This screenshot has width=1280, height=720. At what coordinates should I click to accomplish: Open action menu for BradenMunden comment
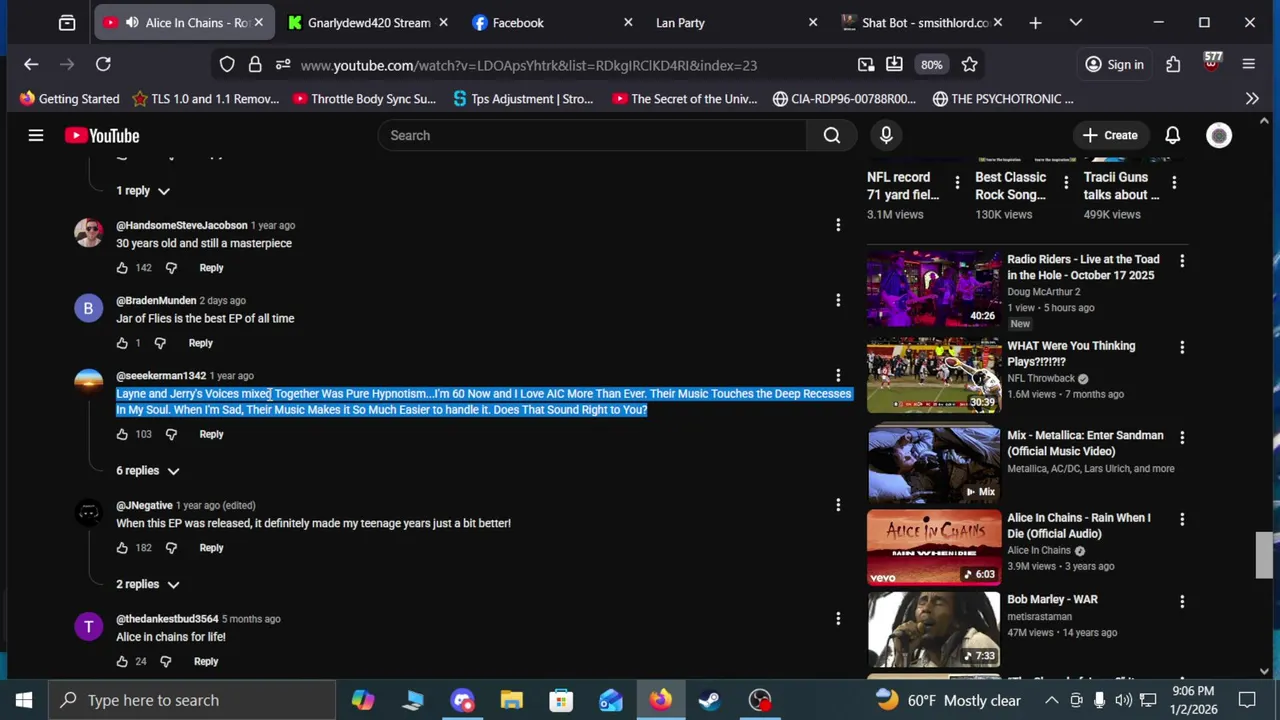838,300
